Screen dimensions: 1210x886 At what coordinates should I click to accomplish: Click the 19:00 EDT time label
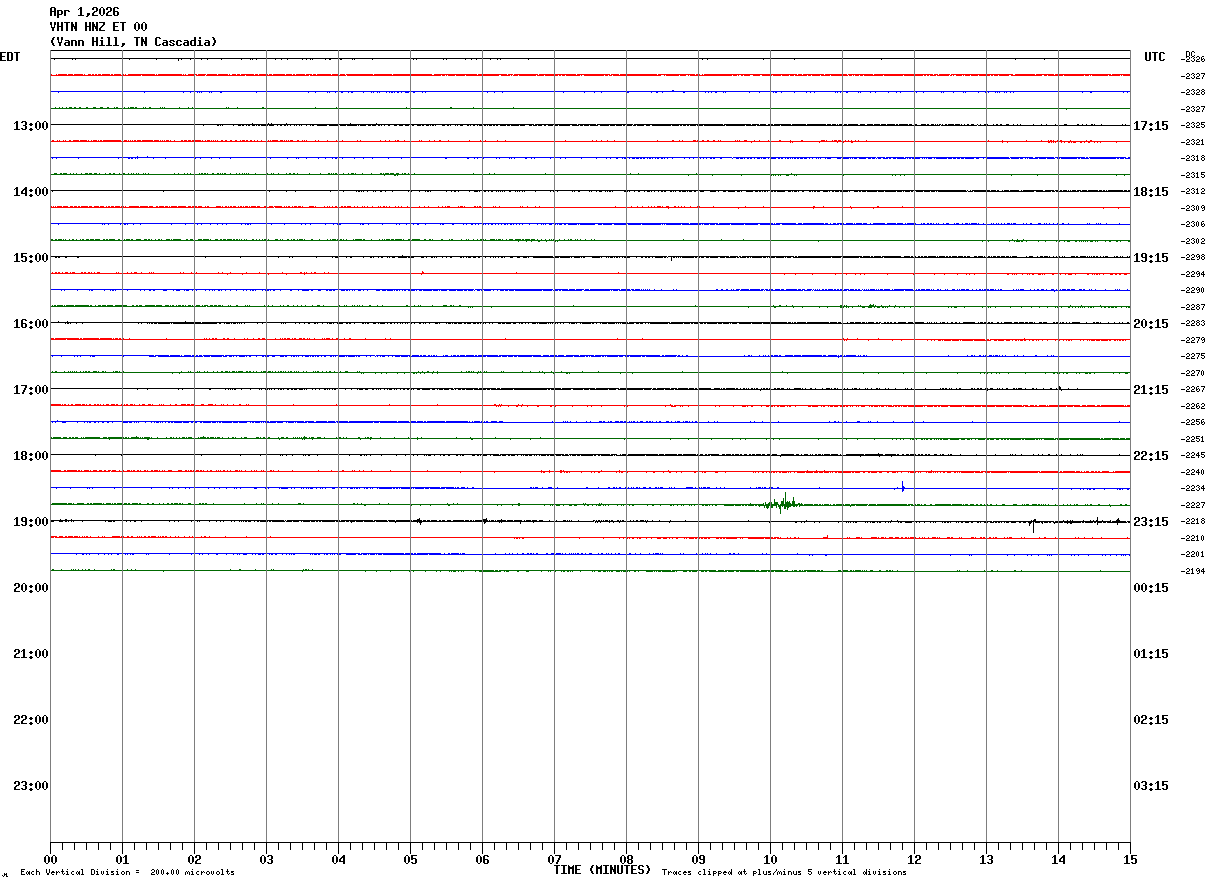coord(30,522)
